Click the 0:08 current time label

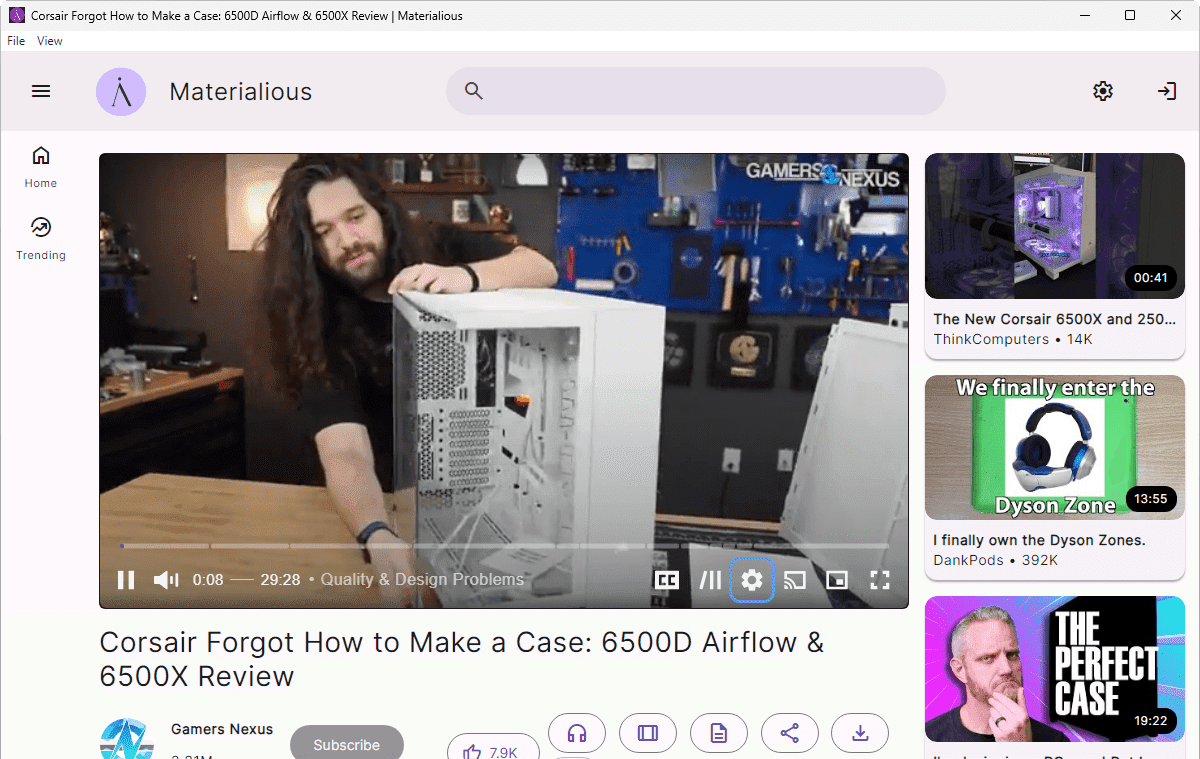click(x=208, y=580)
